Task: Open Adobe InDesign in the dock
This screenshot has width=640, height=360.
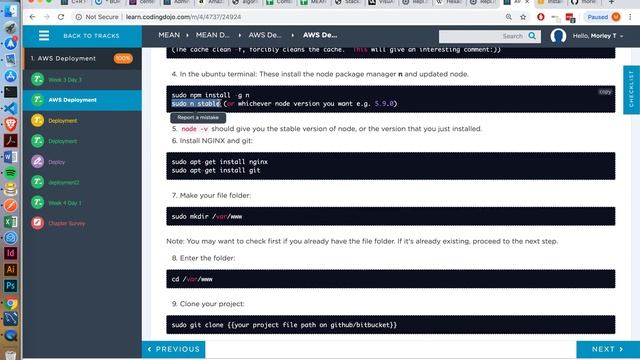Action: pos(11,253)
